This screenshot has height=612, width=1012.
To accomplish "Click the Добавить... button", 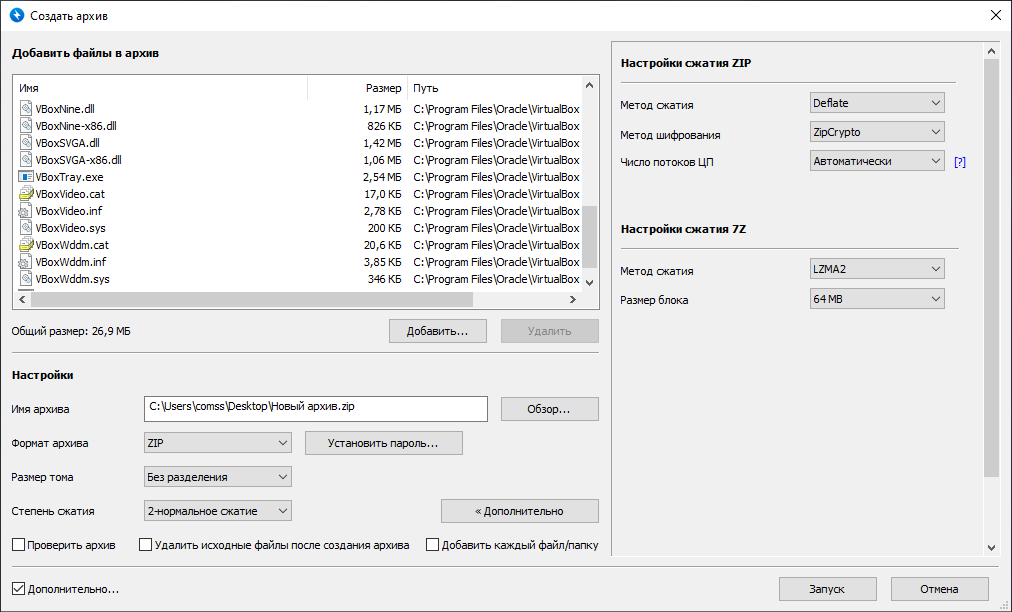I will click(438, 331).
